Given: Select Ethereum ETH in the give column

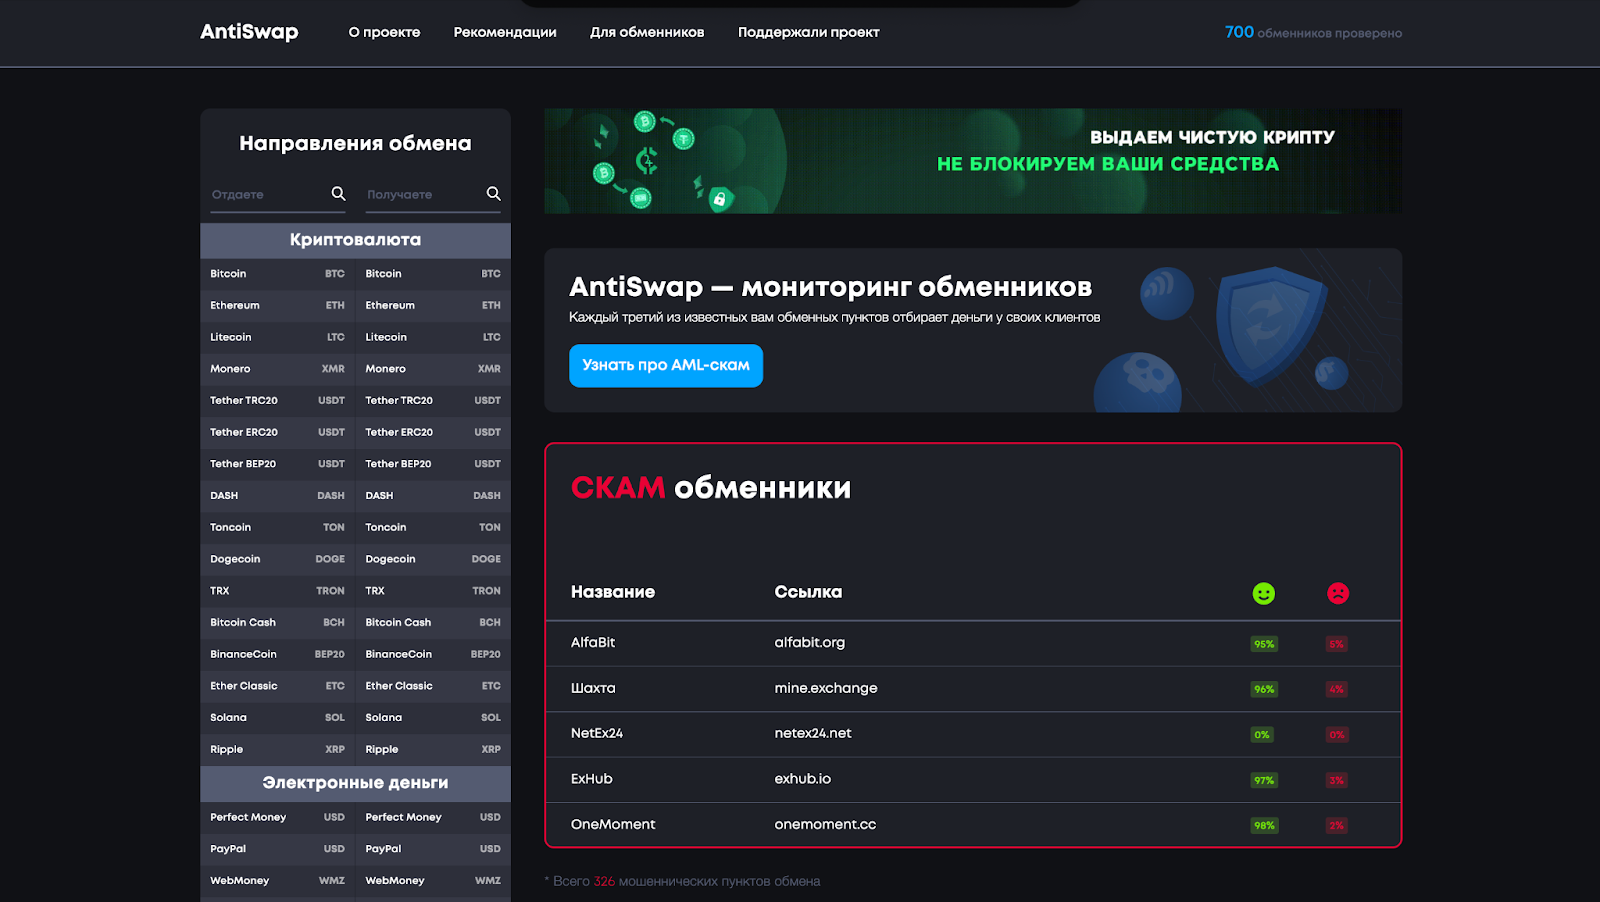Looking at the screenshot, I should pyautogui.click(x=277, y=305).
